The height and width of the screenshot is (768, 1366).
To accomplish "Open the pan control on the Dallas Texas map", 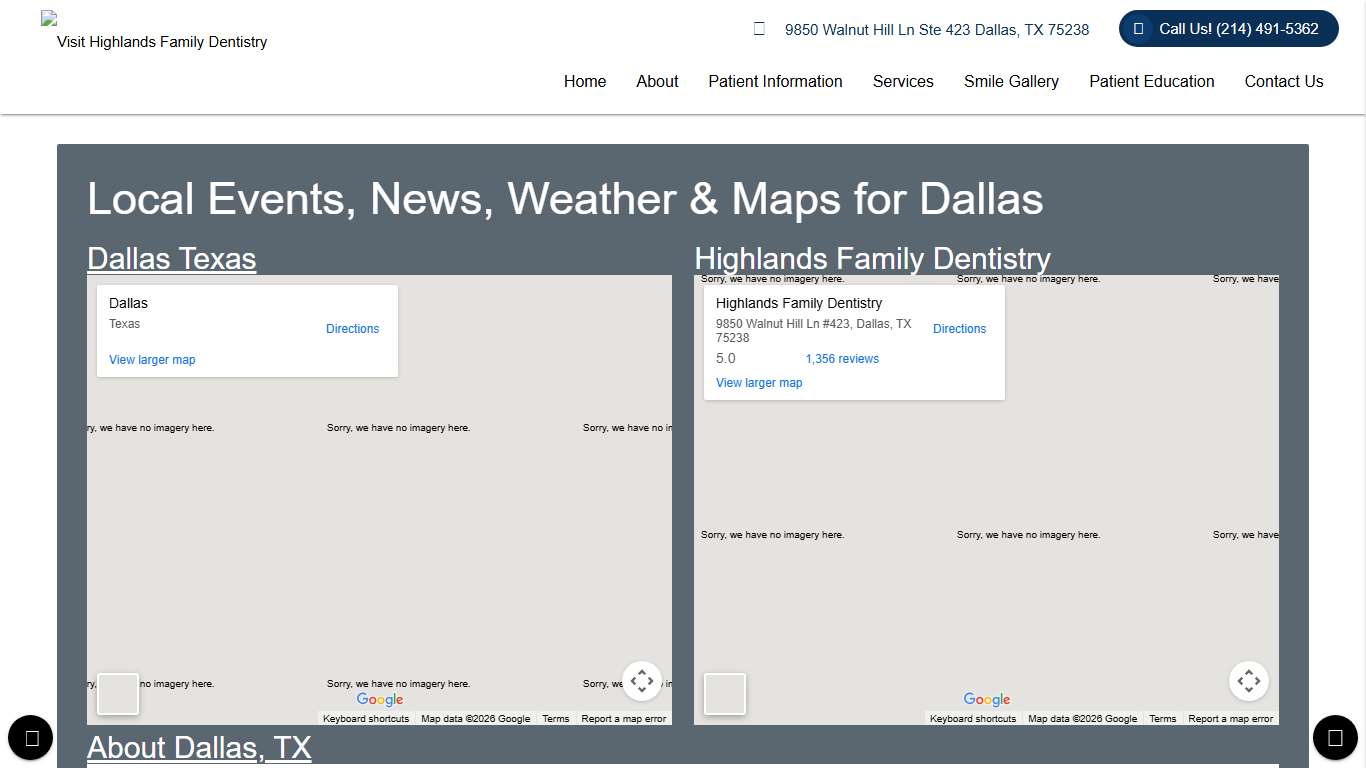I will pos(642,680).
